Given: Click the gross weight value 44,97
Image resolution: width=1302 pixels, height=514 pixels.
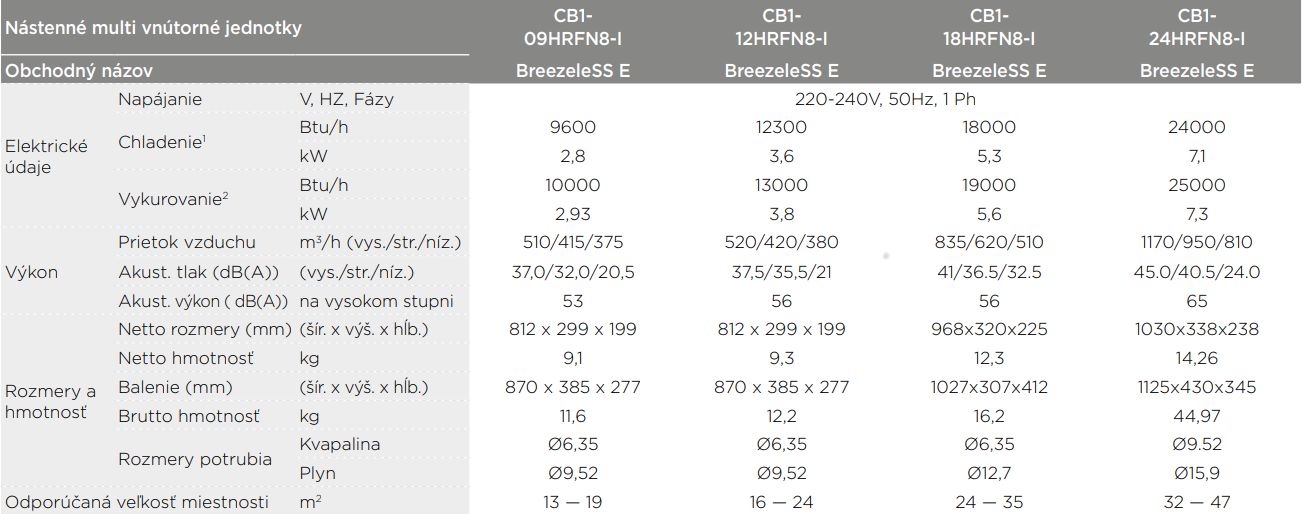Looking at the screenshot, I should (x=1196, y=416).
